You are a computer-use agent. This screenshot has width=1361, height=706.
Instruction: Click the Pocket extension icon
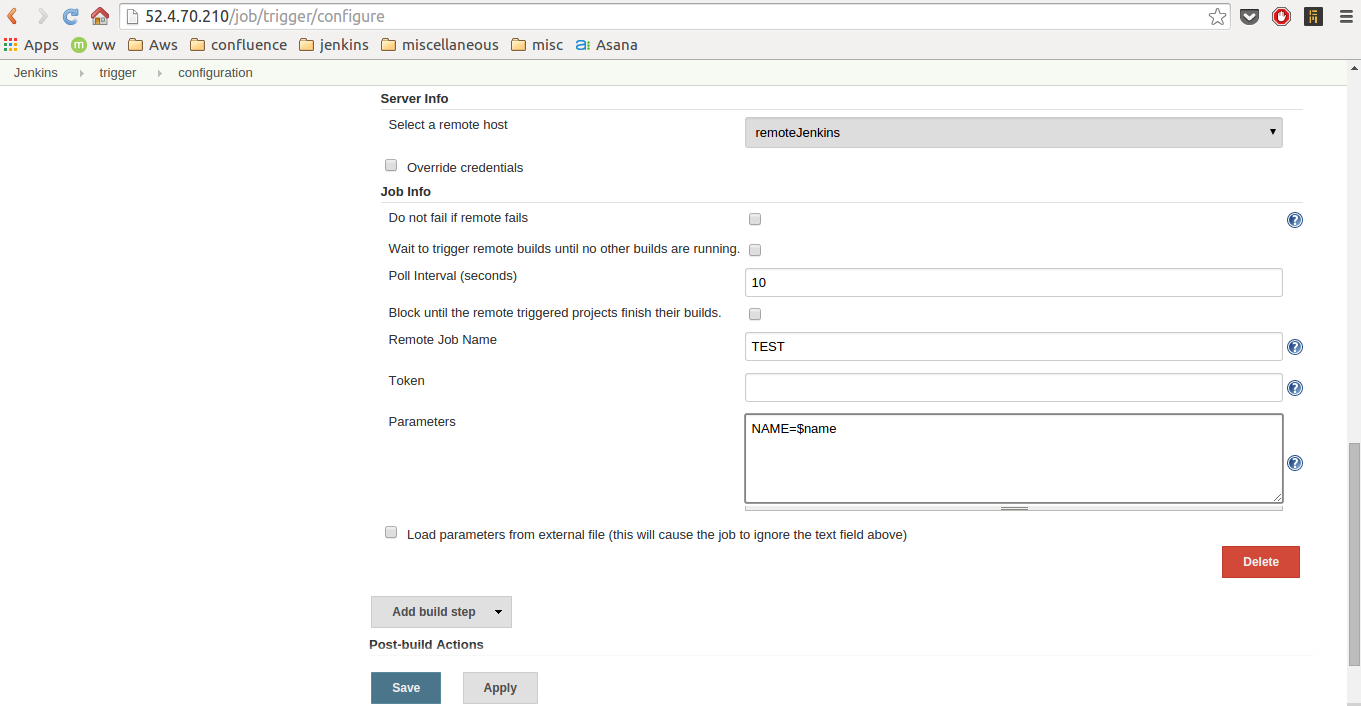click(1249, 16)
